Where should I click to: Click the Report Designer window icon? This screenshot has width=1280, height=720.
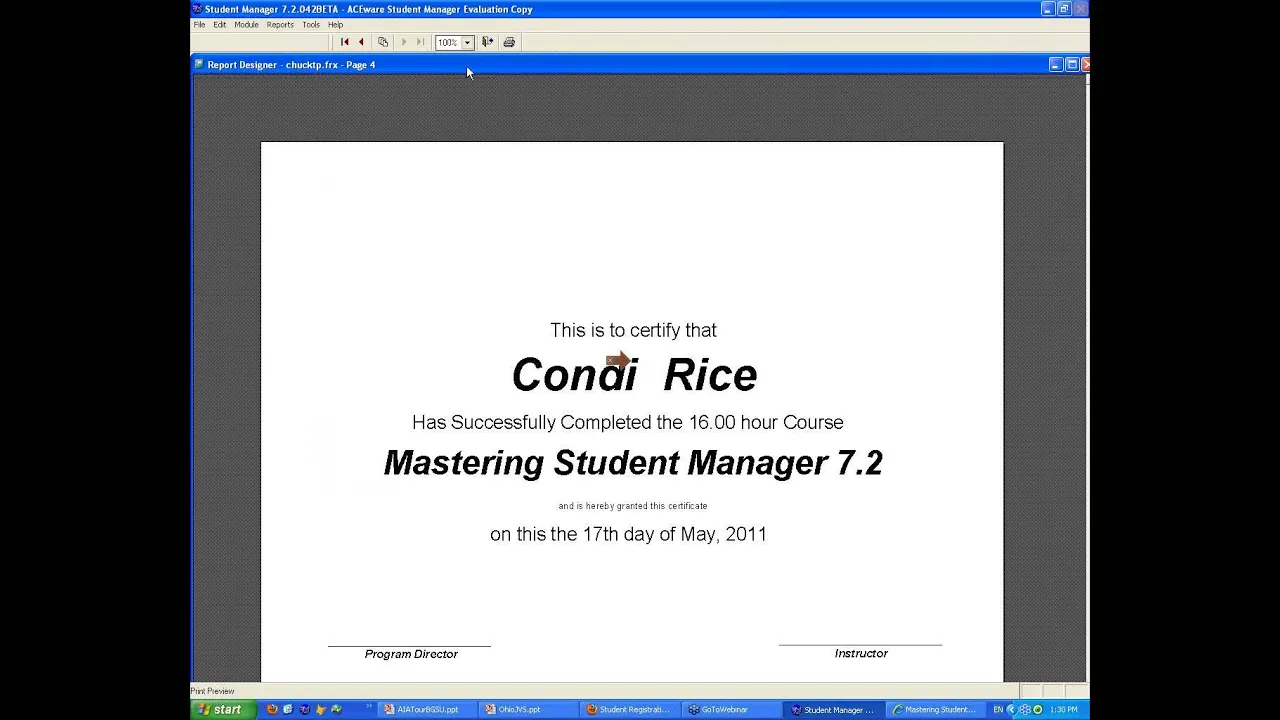point(199,64)
